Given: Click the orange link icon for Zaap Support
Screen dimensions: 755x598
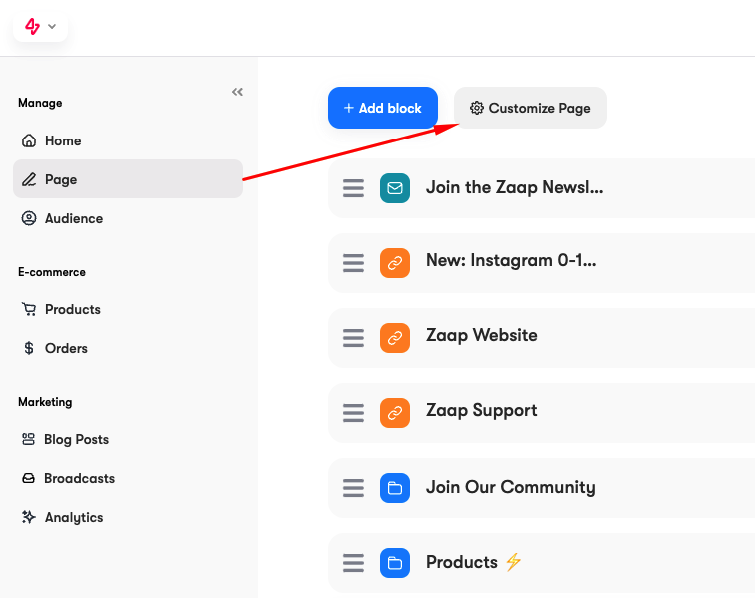Looking at the screenshot, I should click(395, 413).
